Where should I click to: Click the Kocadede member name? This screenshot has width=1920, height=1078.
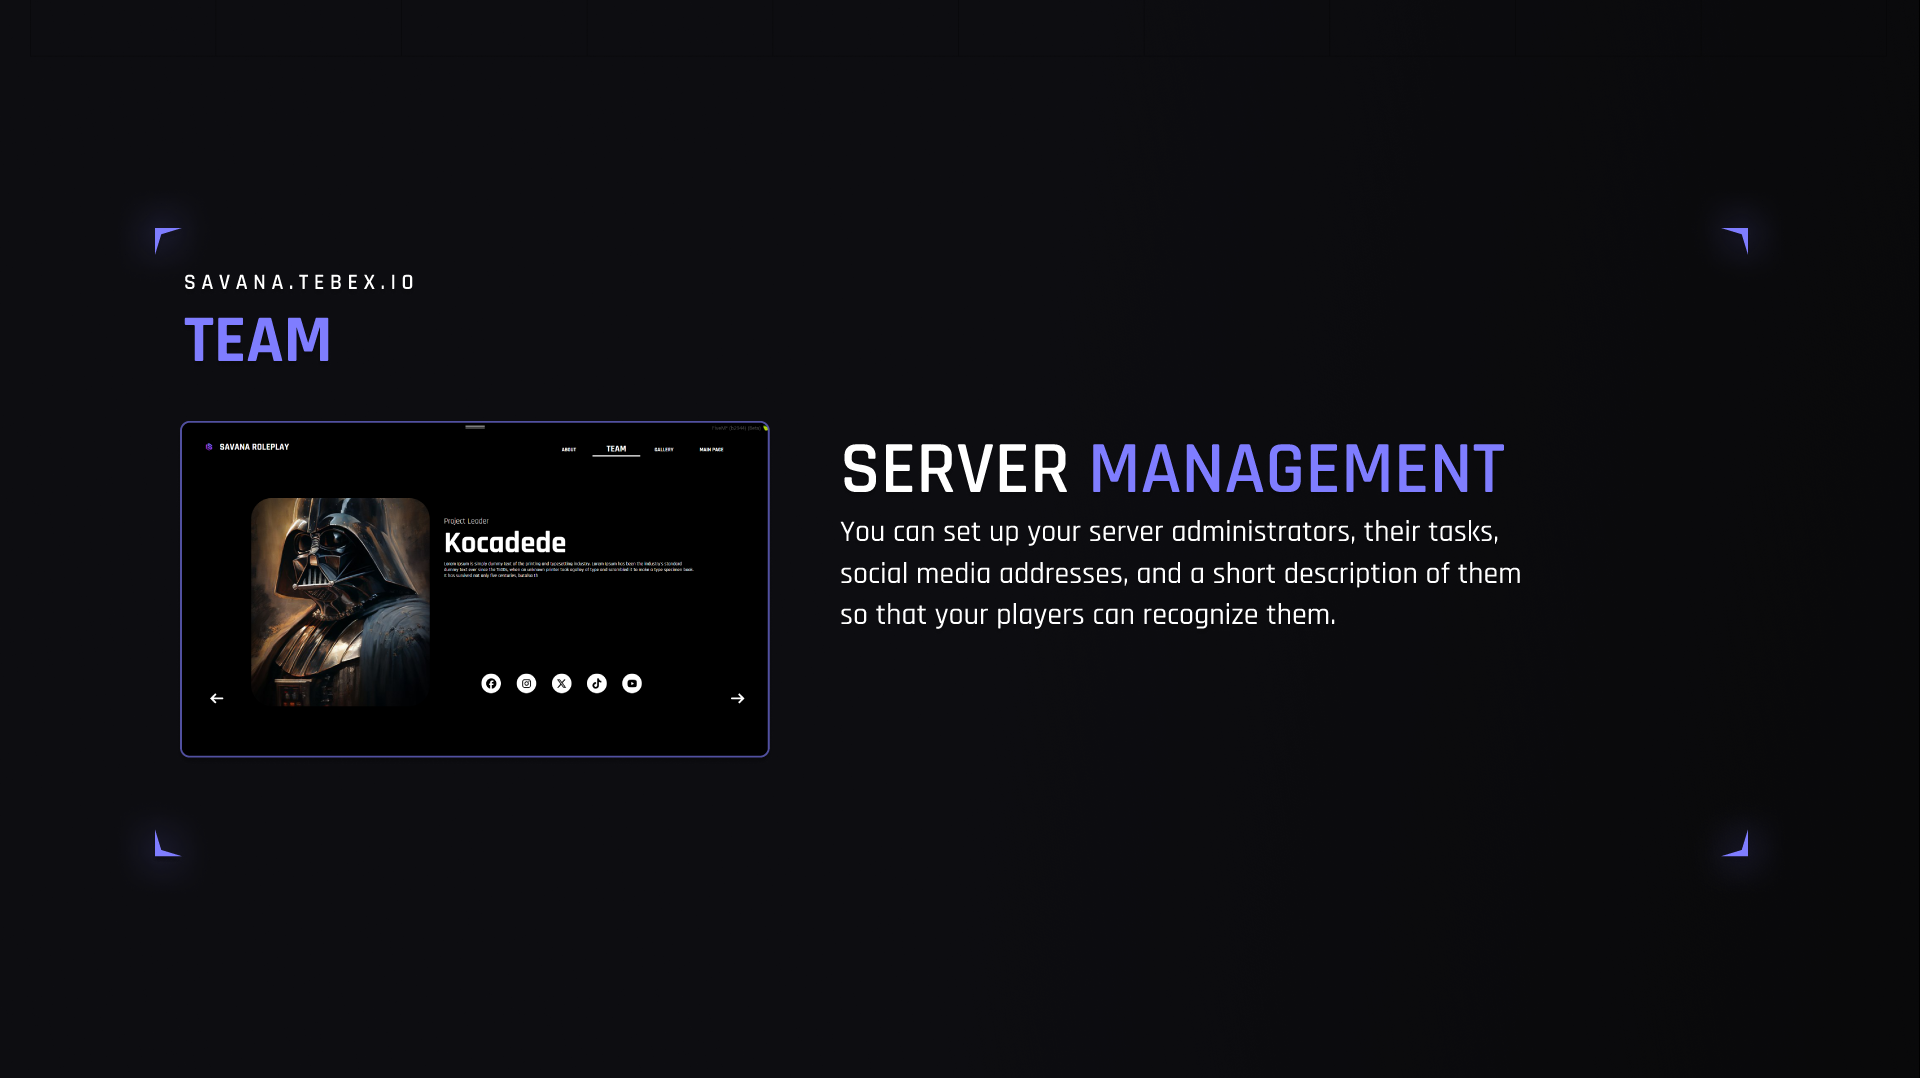click(505, 543)
